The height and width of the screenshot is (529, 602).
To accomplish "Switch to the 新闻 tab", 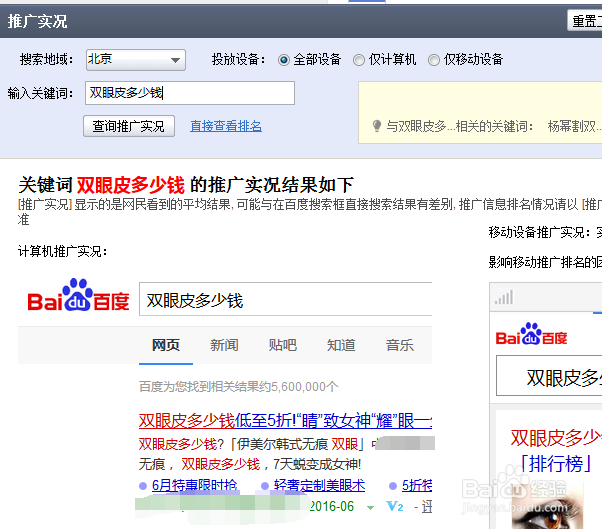I will (224, 345).
